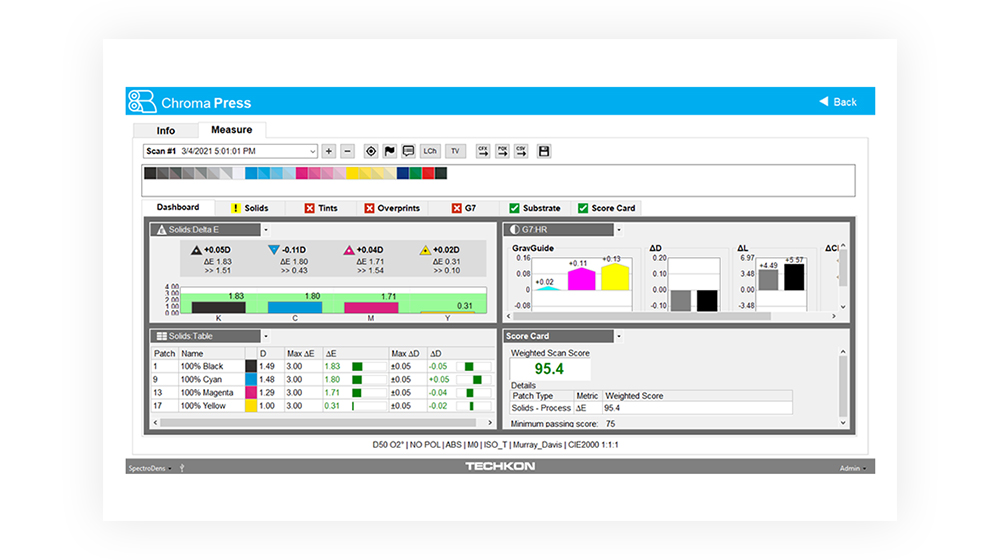Open the Solids:Table view dropdown
The height and width of the screenshot is (560, 1000).
(x=266, y=336)
